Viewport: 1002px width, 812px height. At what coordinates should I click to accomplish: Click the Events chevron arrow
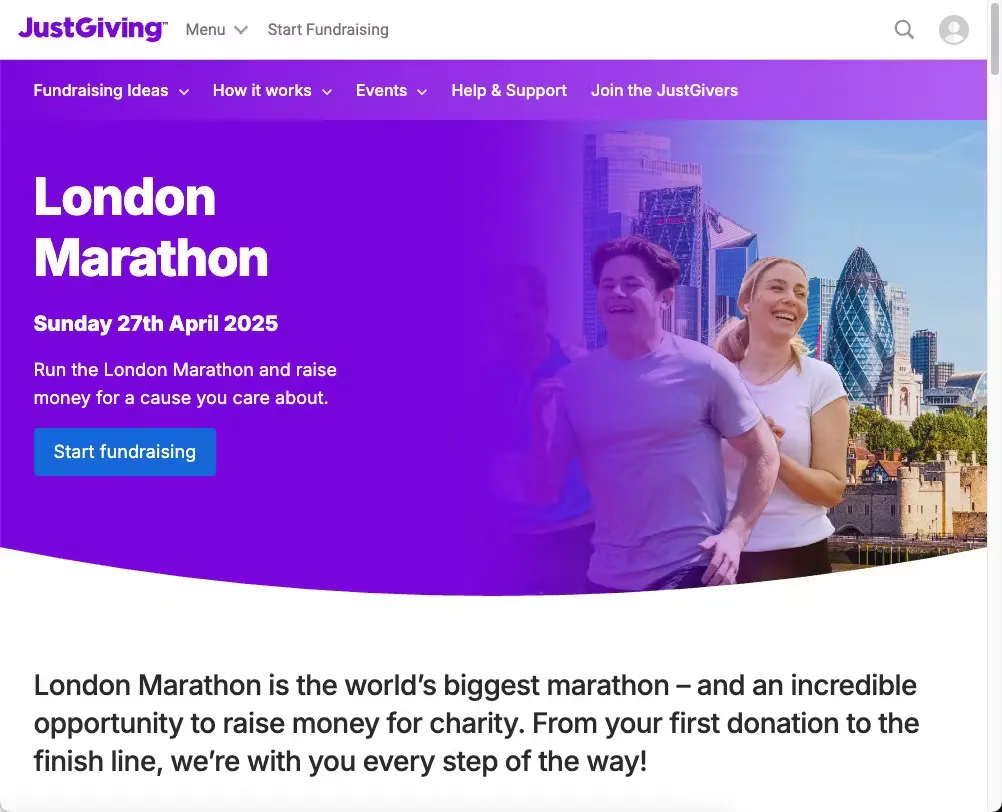pyautogui.click(x=422, y=92)
